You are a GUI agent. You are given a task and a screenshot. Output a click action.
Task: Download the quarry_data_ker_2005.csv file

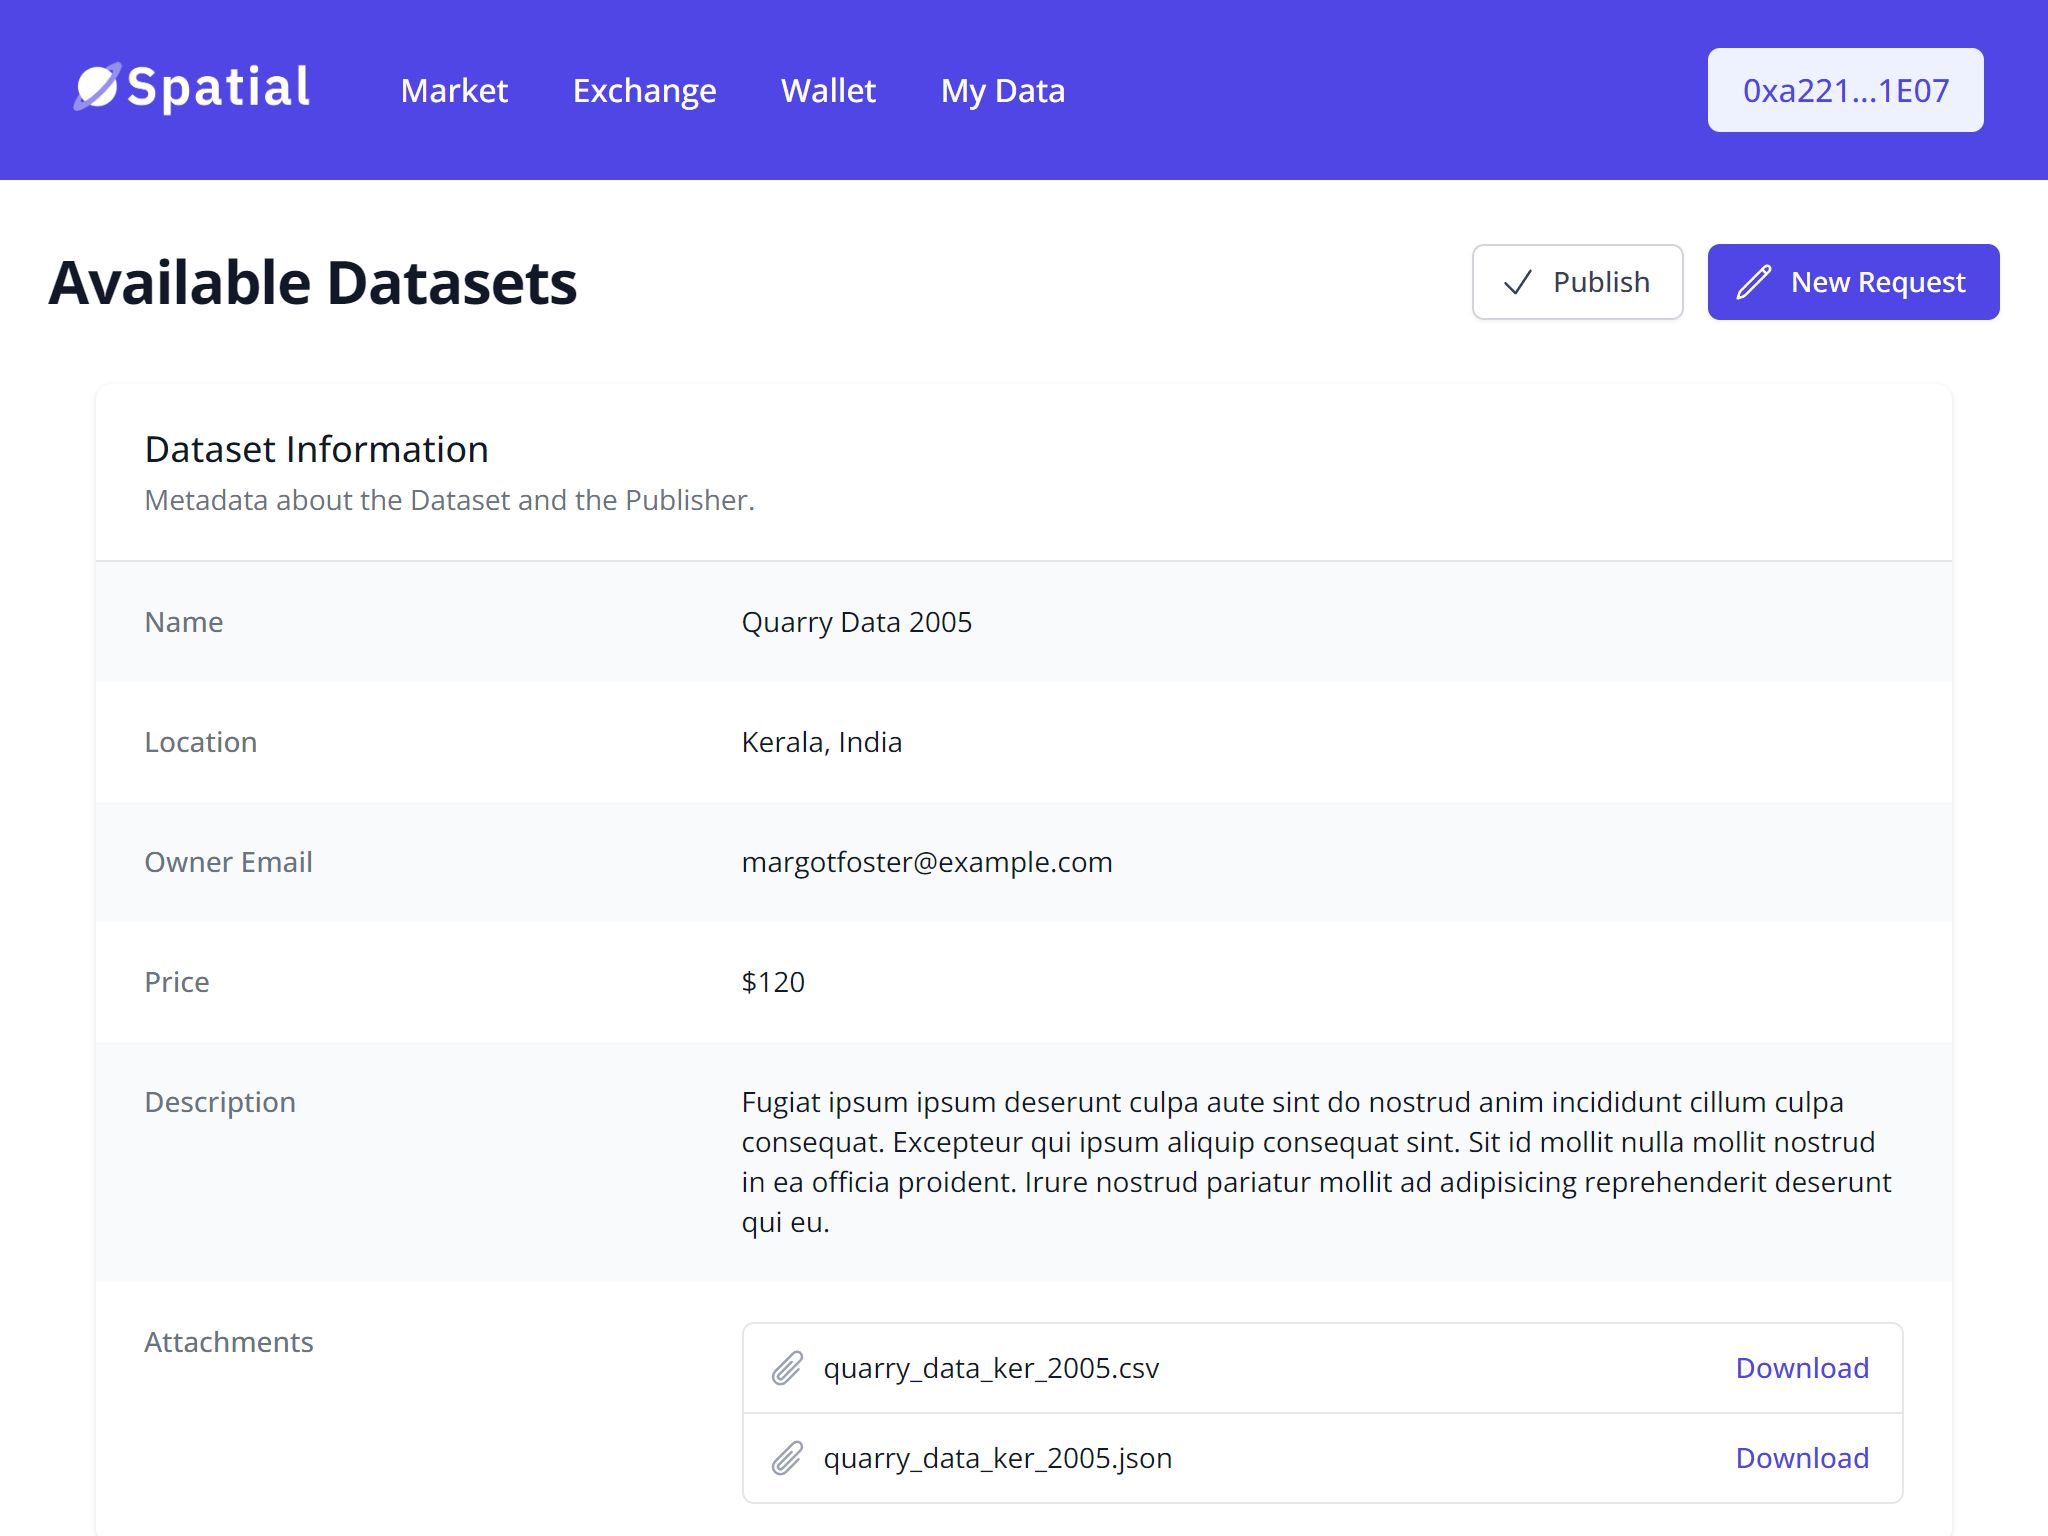tap(1802, 1368)
